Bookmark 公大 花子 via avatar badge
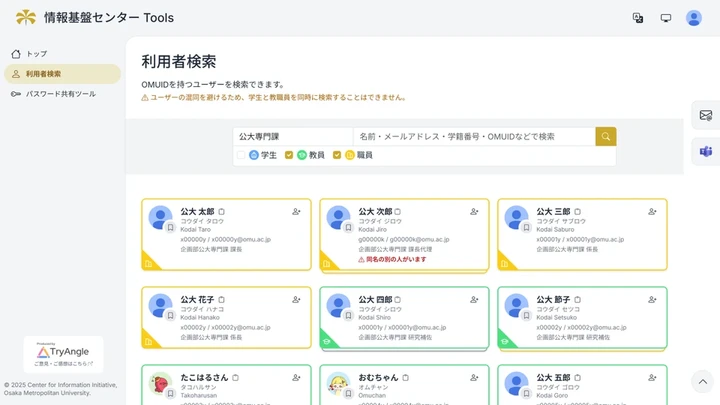 (x=170, y=315)
